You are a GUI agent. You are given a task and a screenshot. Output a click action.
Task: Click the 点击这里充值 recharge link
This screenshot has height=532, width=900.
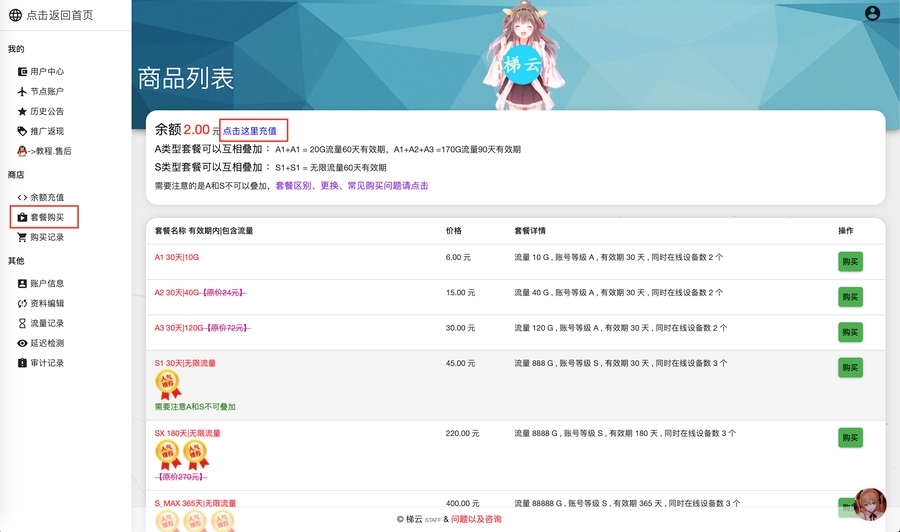pos(250,131)
